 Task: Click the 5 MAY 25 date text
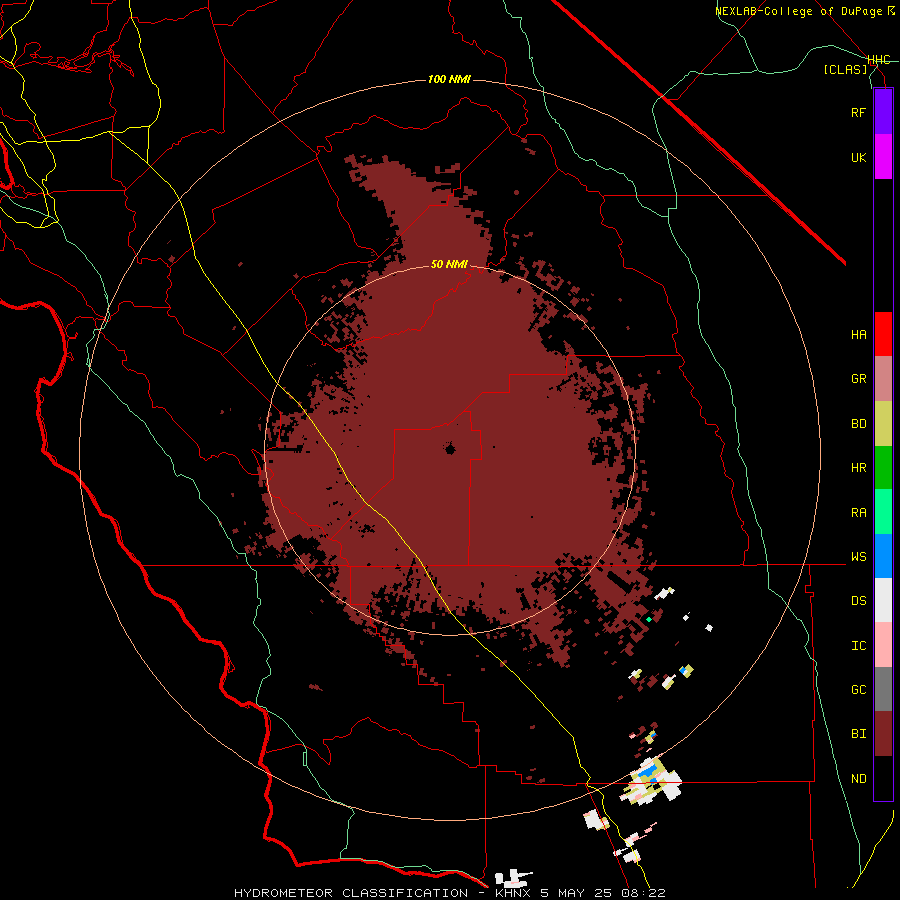(576, 893)
